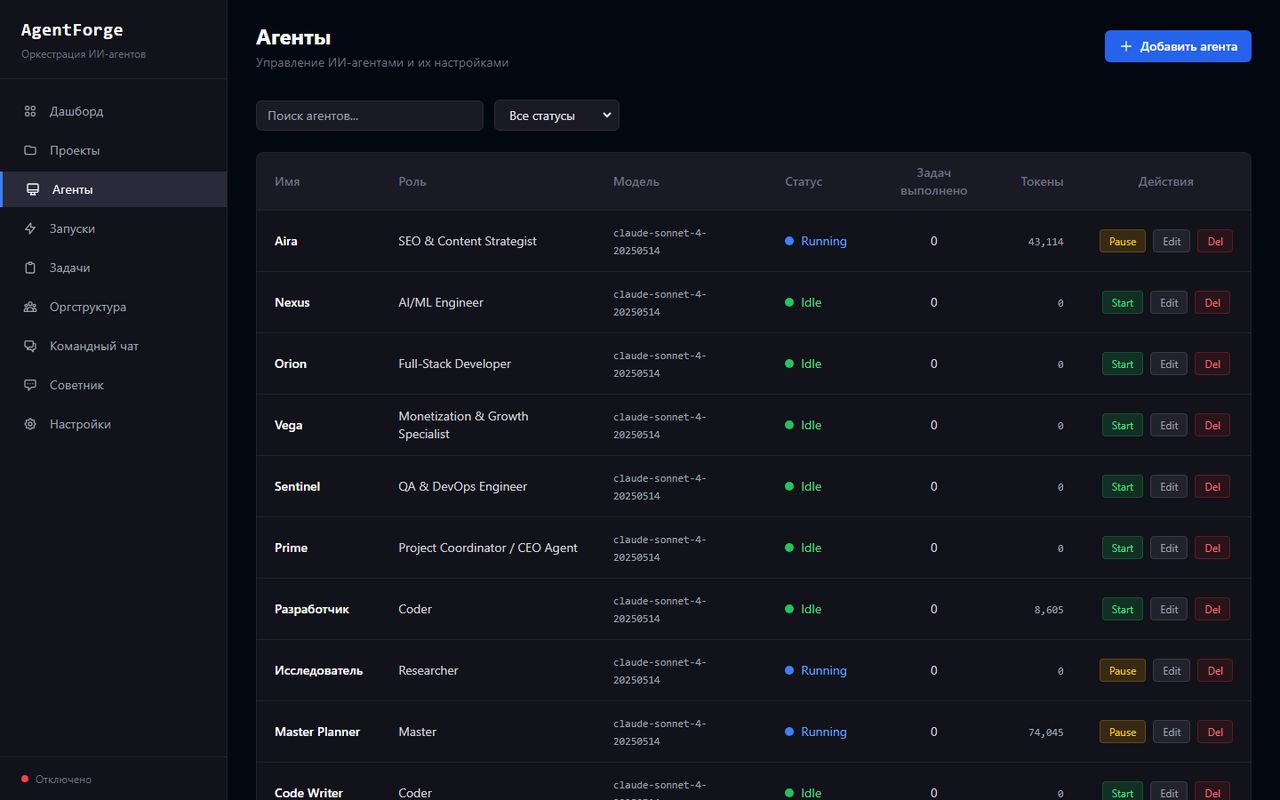Edit the Разработчик agent
This screenshot has height=800, width=1280.
1169,609
